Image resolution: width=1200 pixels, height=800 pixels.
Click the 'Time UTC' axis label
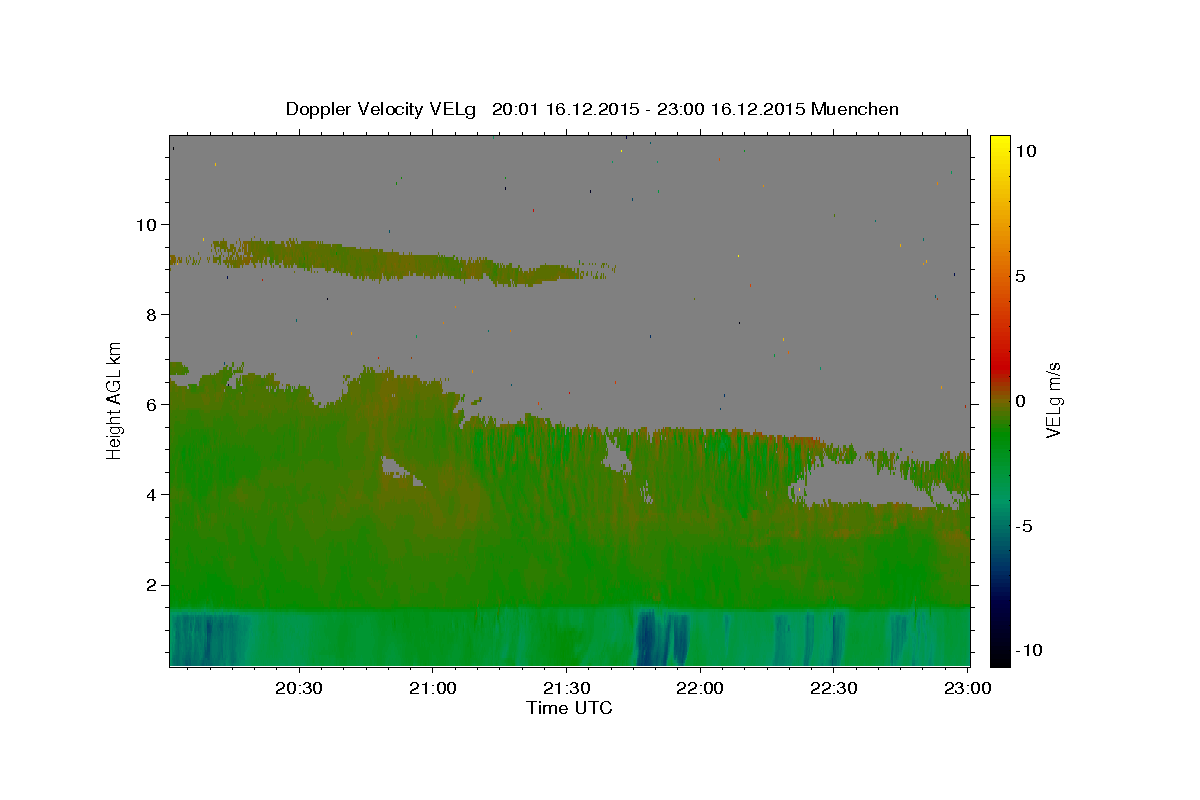tap(569, 708)
